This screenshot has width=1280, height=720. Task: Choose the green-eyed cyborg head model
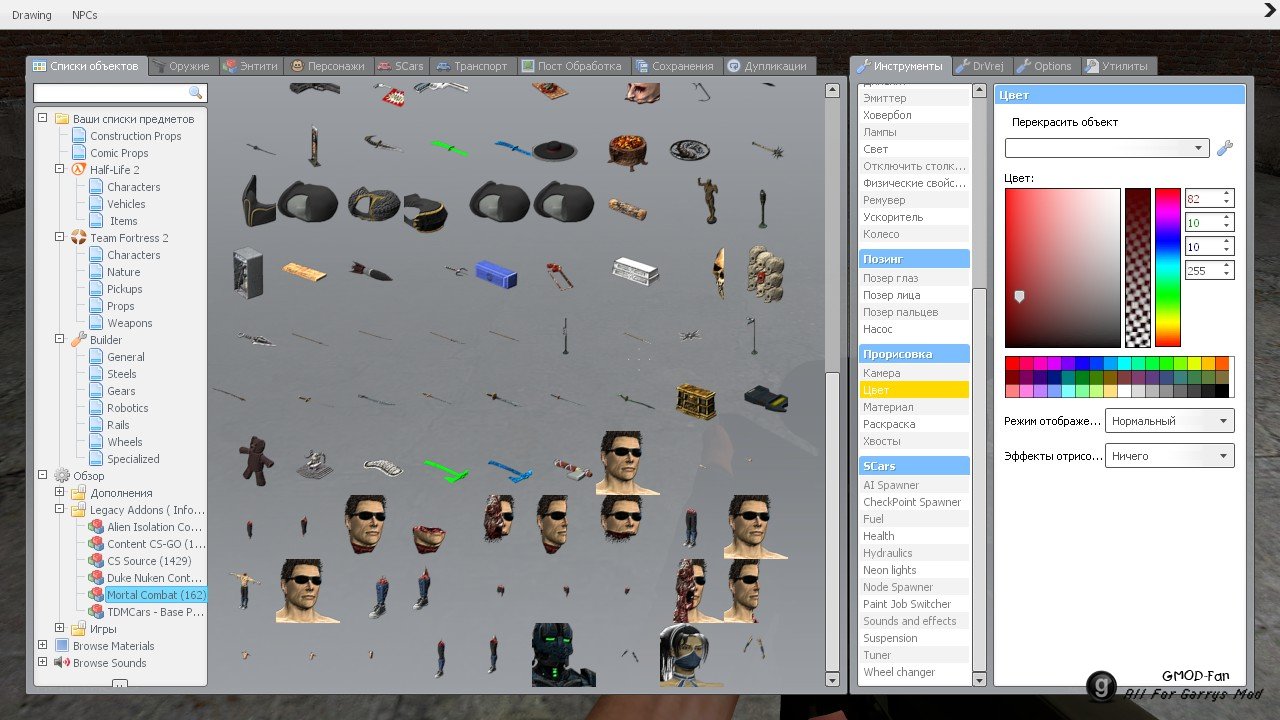[562, 655]
